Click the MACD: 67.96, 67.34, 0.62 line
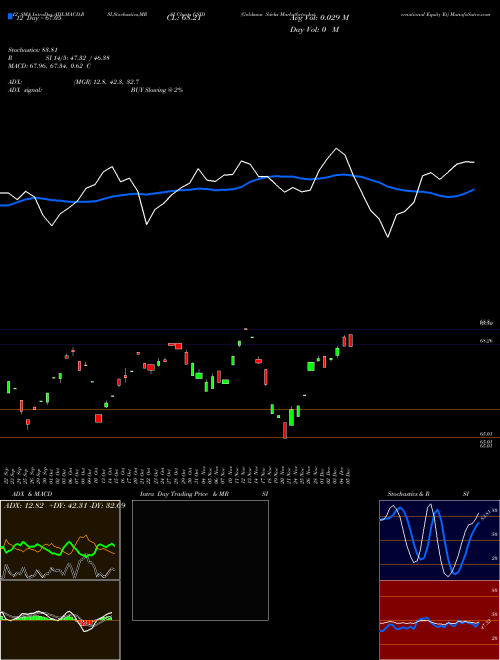 point(49,66)
